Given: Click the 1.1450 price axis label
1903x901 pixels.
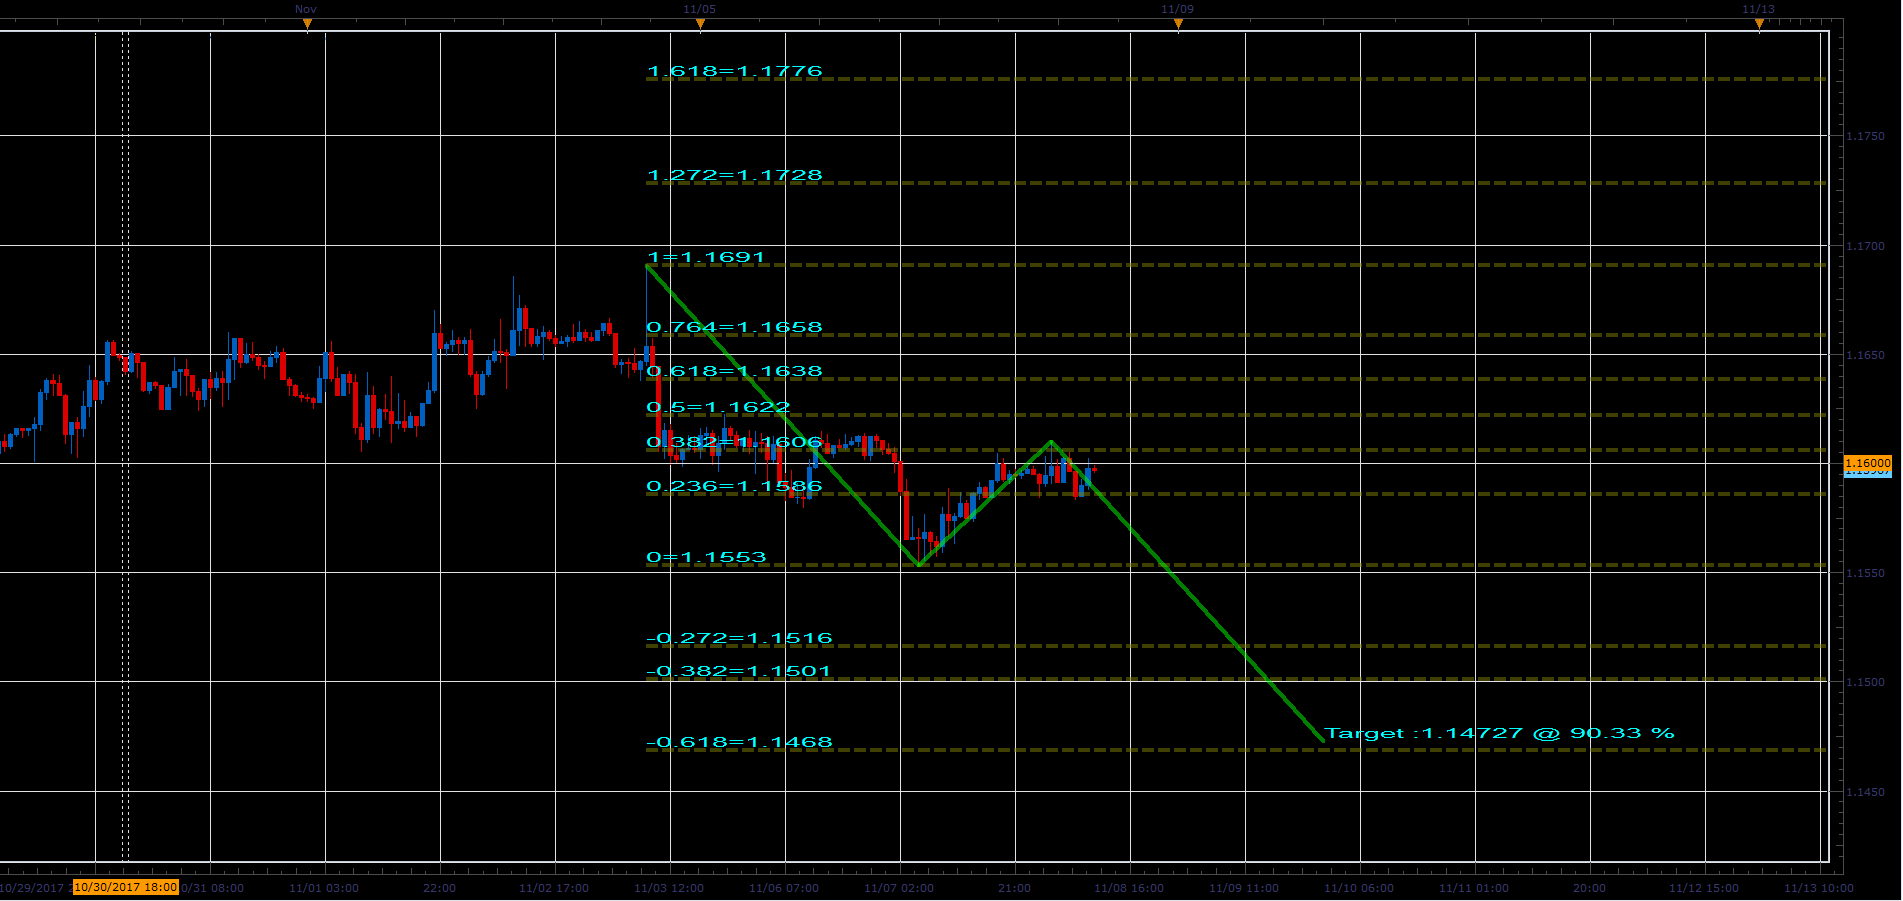Looking at the screenshot, I should (x=1865, y=792).
